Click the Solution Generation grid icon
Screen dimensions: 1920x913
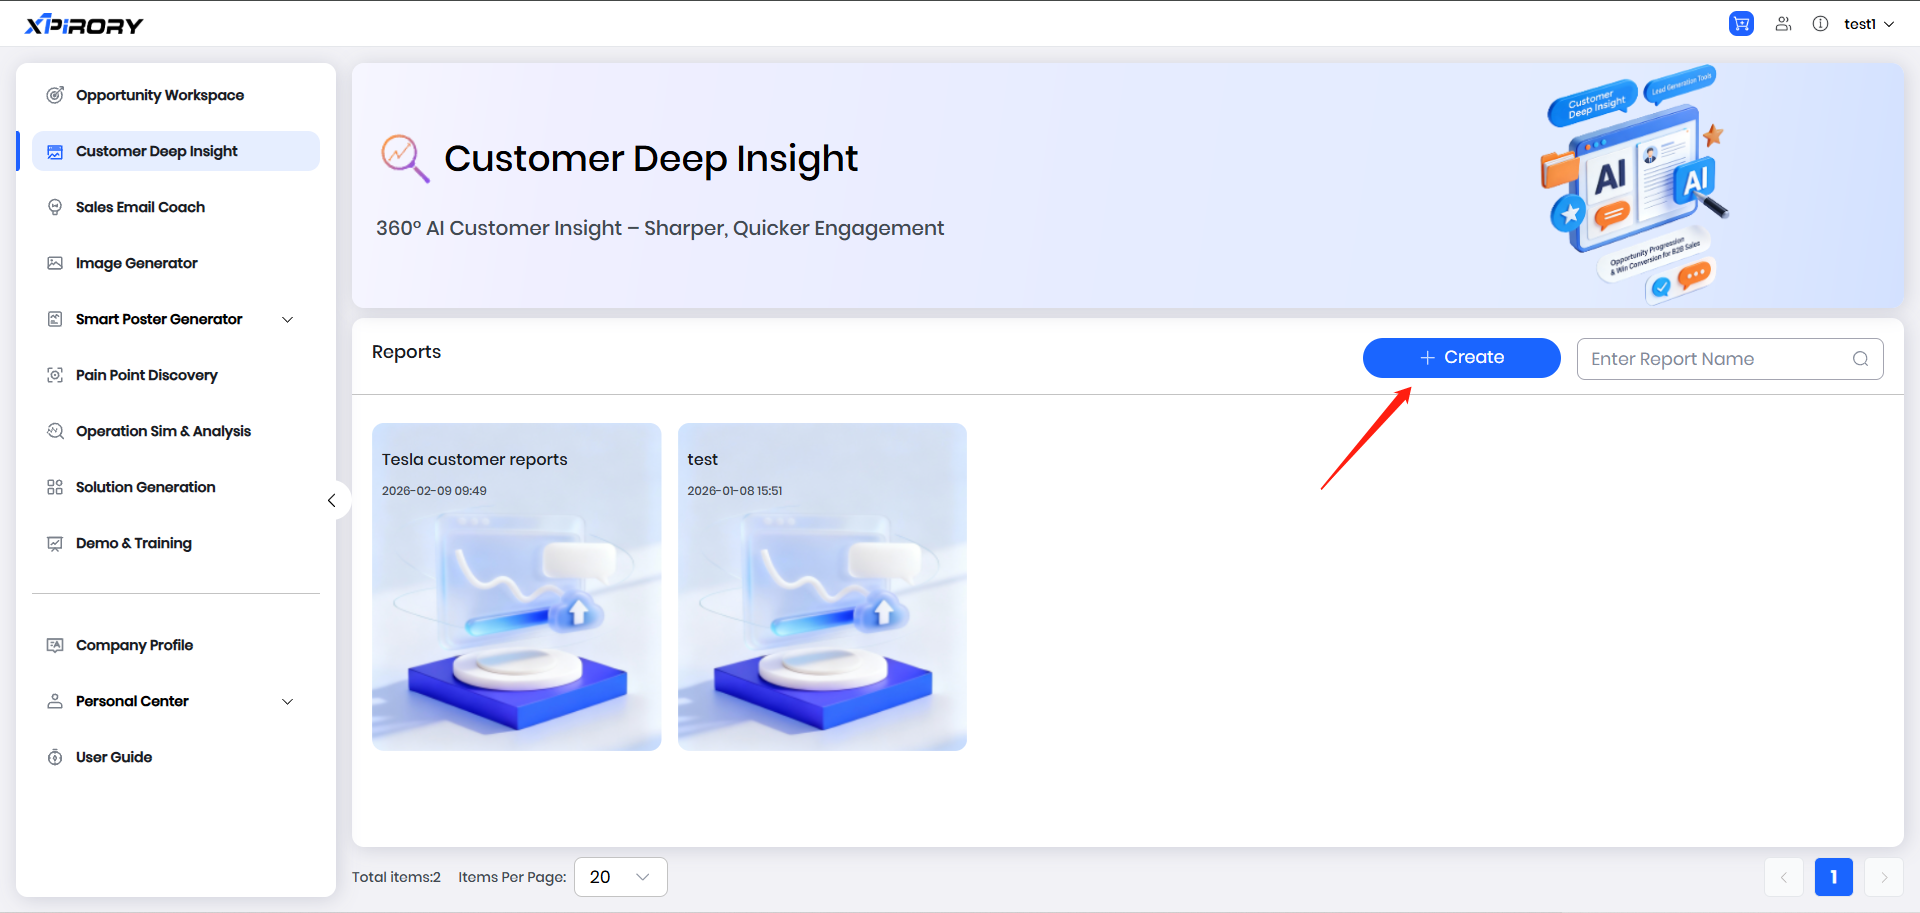tap(55, 487)
